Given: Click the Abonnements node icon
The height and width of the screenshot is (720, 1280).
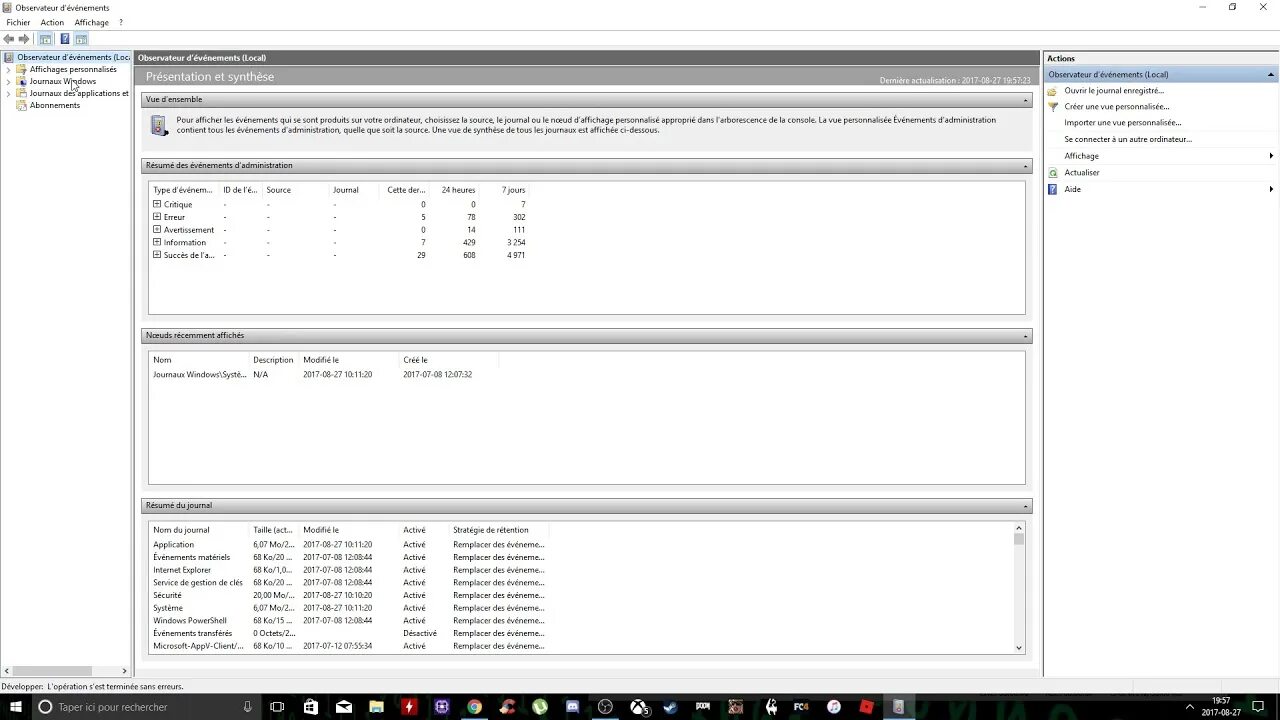Looking at the screenshot, I should click(x=22, y=105).
